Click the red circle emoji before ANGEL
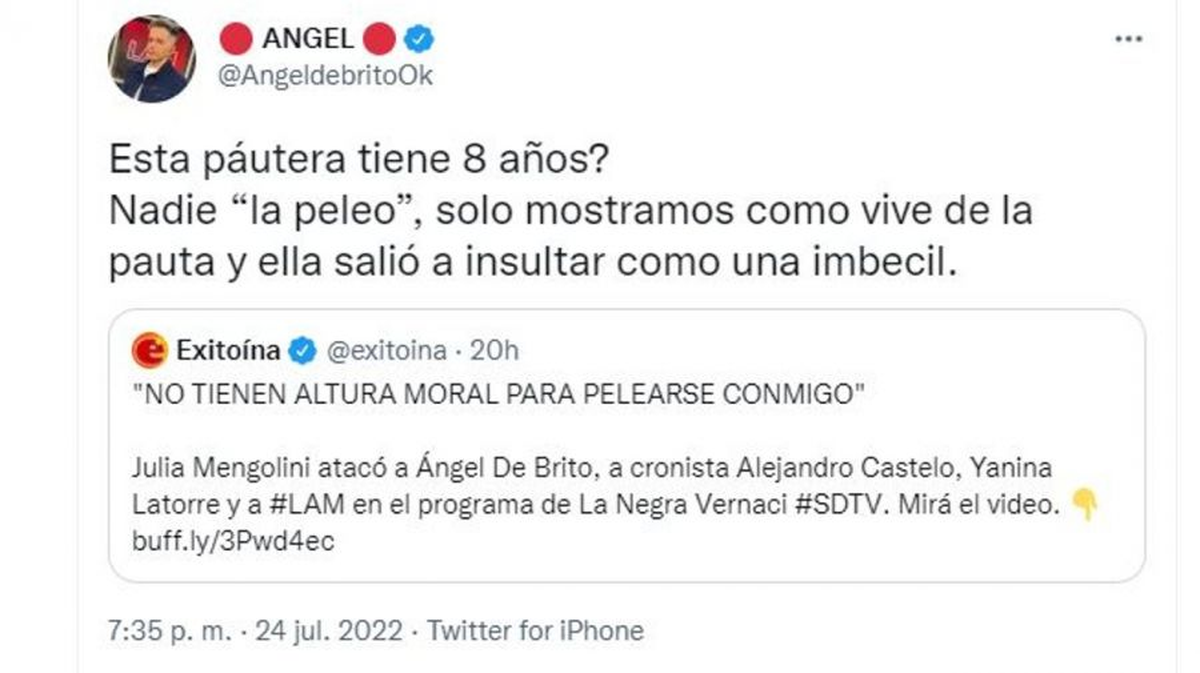Screen dimensions: 1200x673 (236, 40)
